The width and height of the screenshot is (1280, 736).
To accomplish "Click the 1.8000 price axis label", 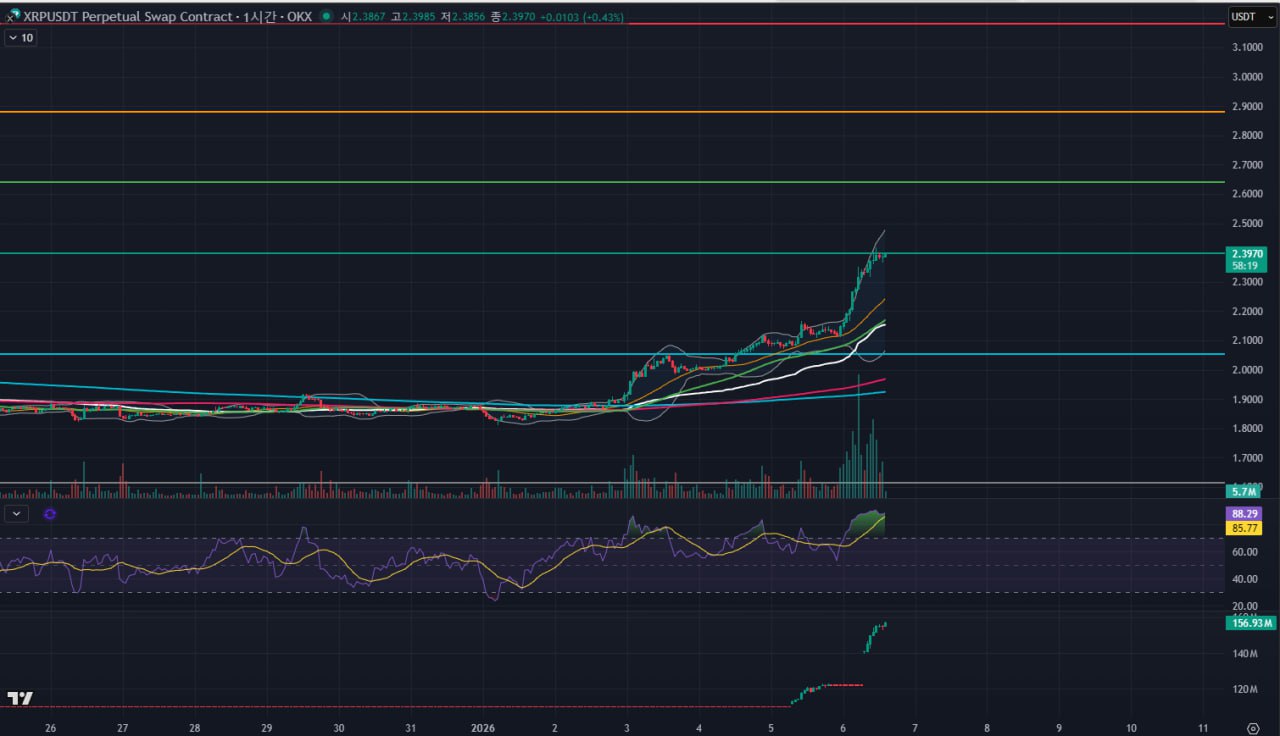I will point(1247,429).
